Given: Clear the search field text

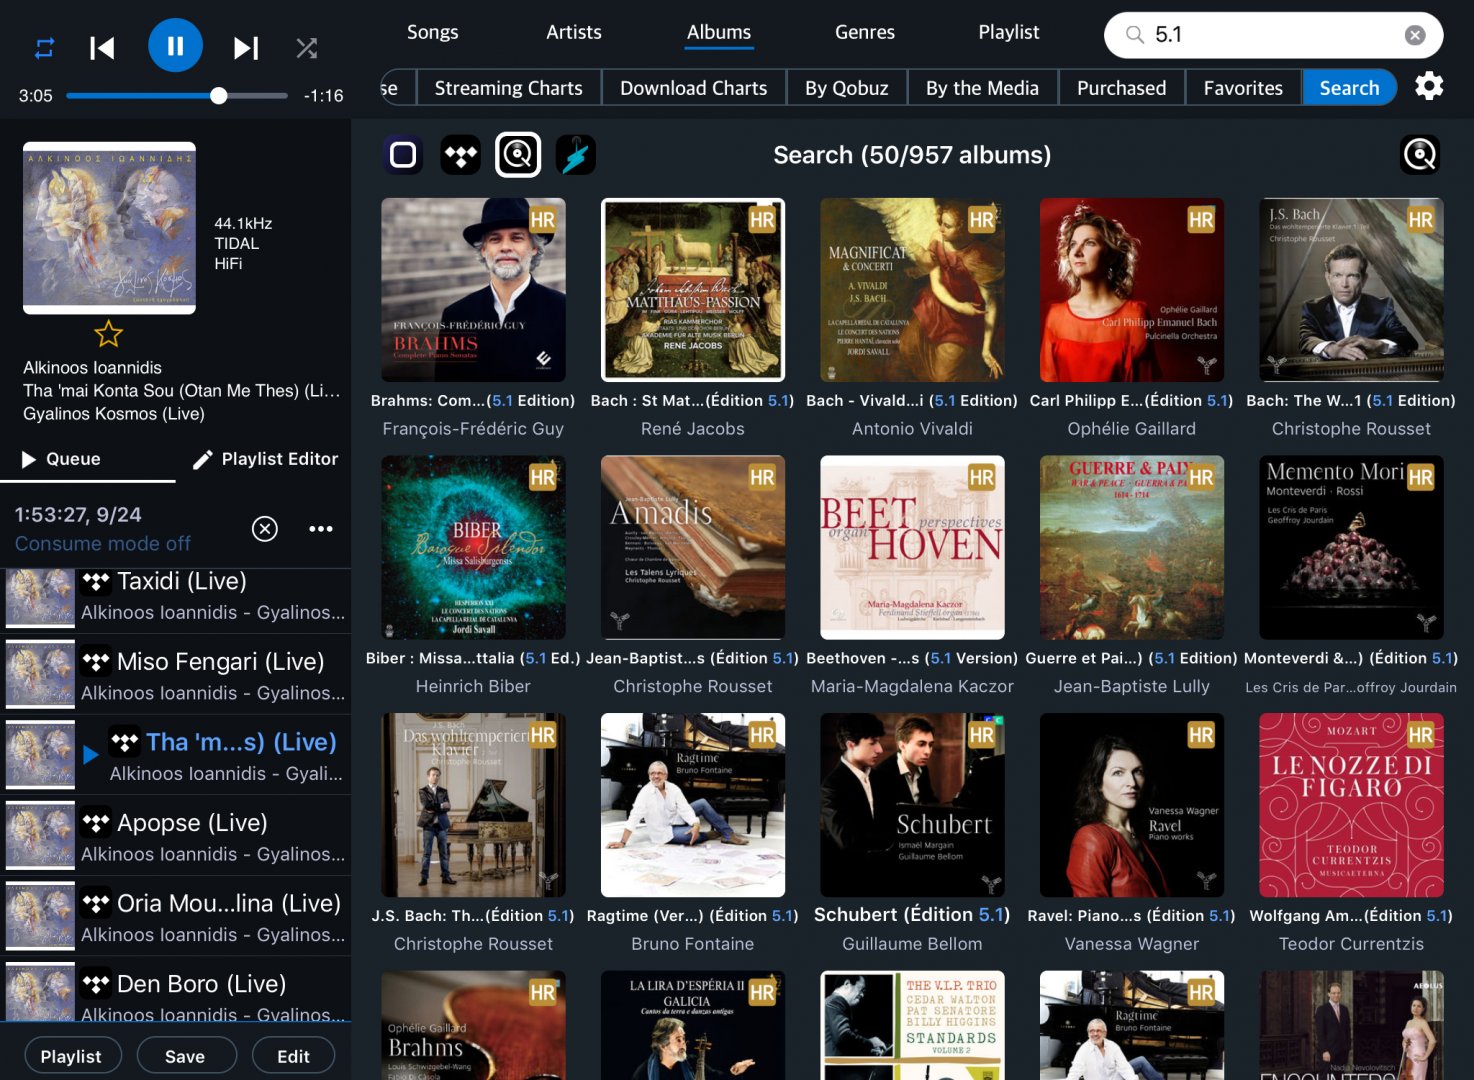Looking at the screenshot, I should (x=1415, y=35).
